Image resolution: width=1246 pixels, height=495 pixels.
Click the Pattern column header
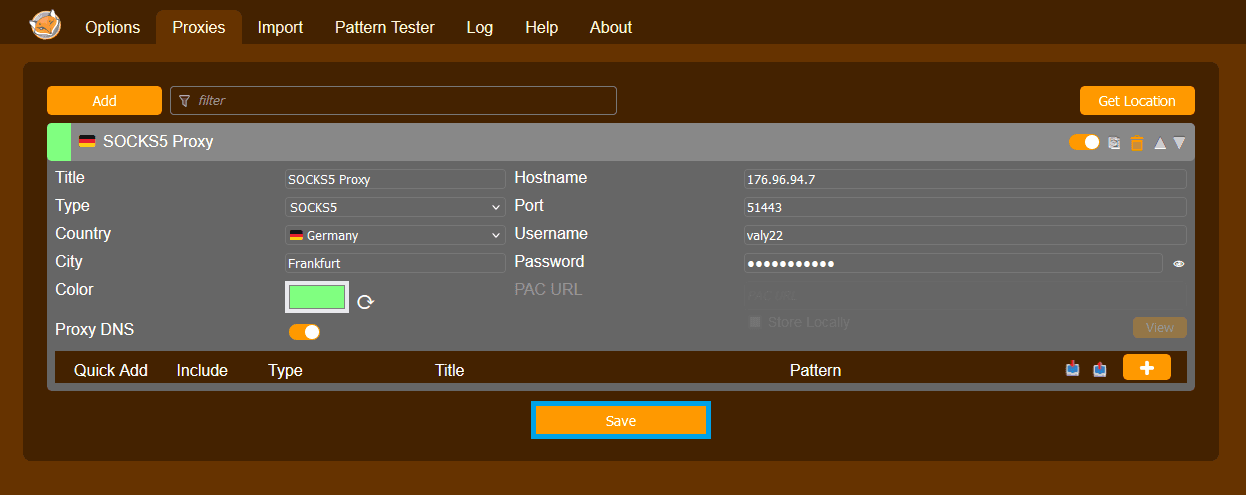[x=816, y=370]
